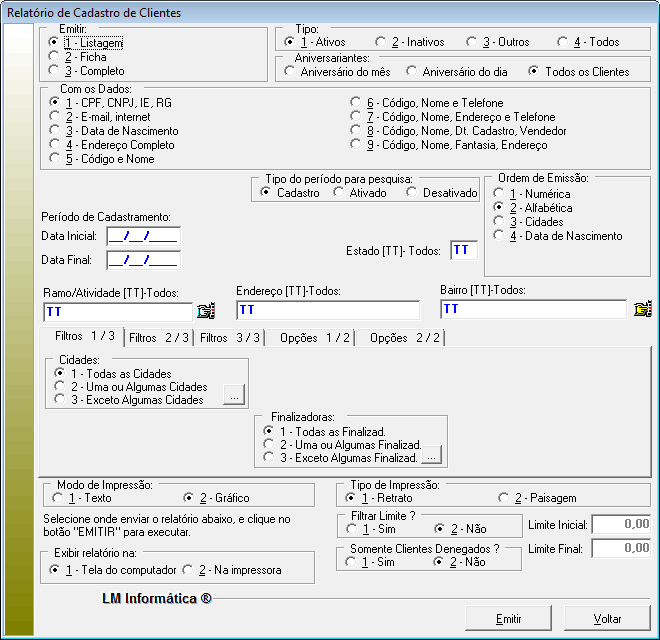Select the 2 - Ficha emit option
The width and height of the screenshot is (660, 640).
coord(55,58)
